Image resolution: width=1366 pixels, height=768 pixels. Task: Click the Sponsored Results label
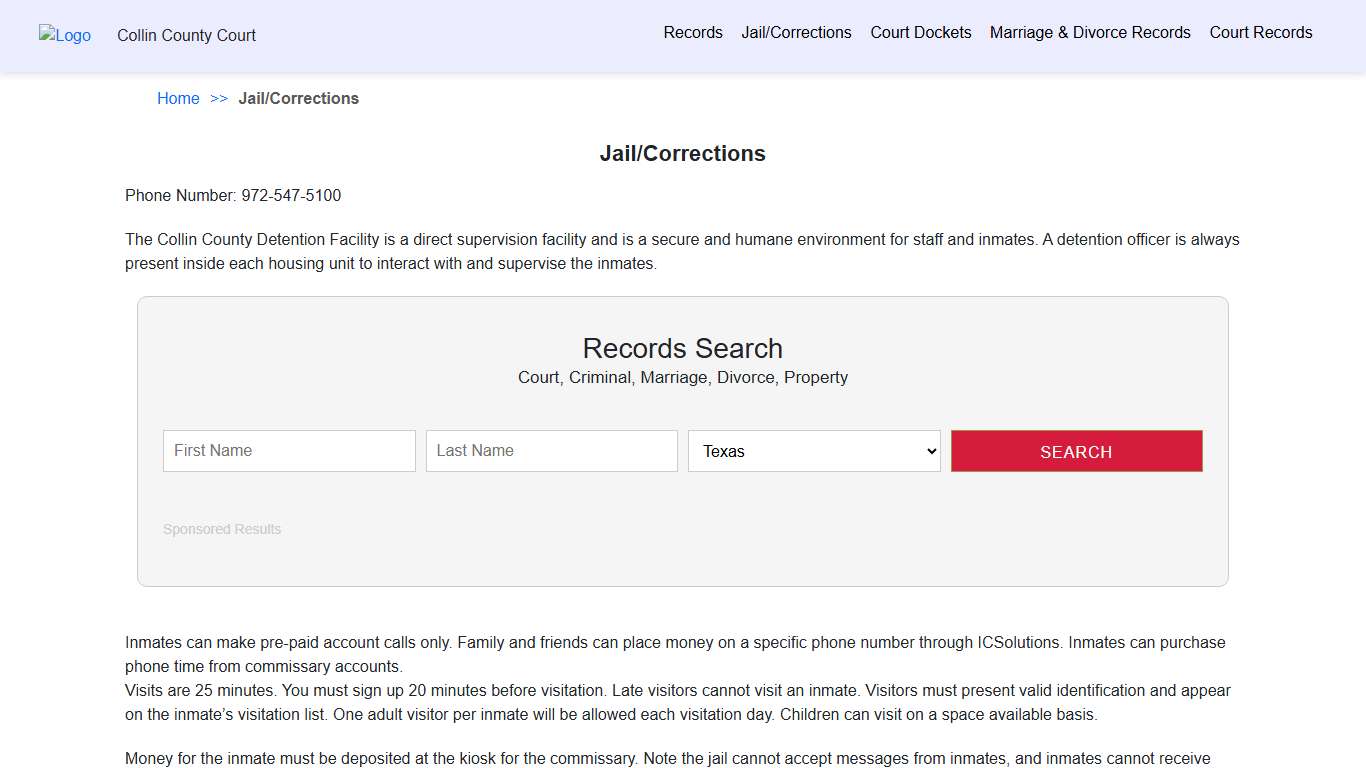pyautogui.click(x=222, y=529)
